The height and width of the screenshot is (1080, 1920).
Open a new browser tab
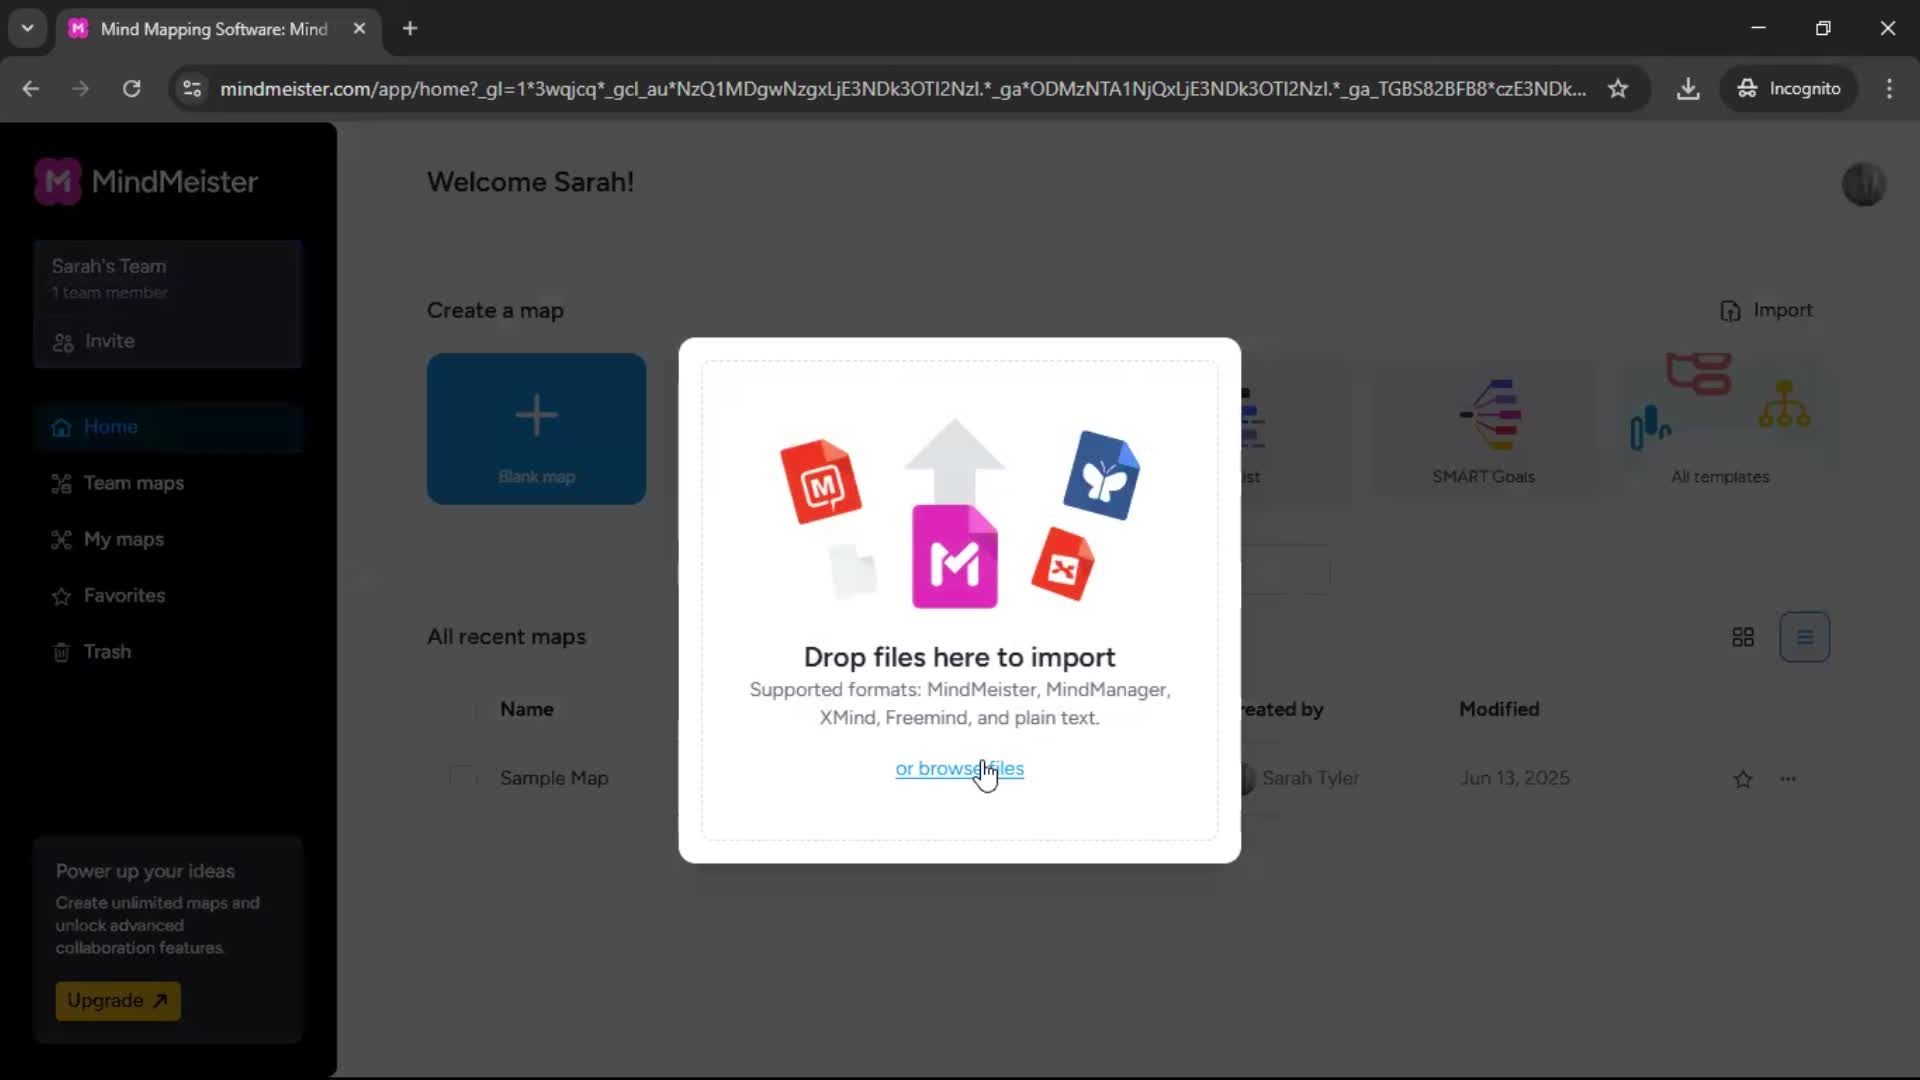click(410, 29)
